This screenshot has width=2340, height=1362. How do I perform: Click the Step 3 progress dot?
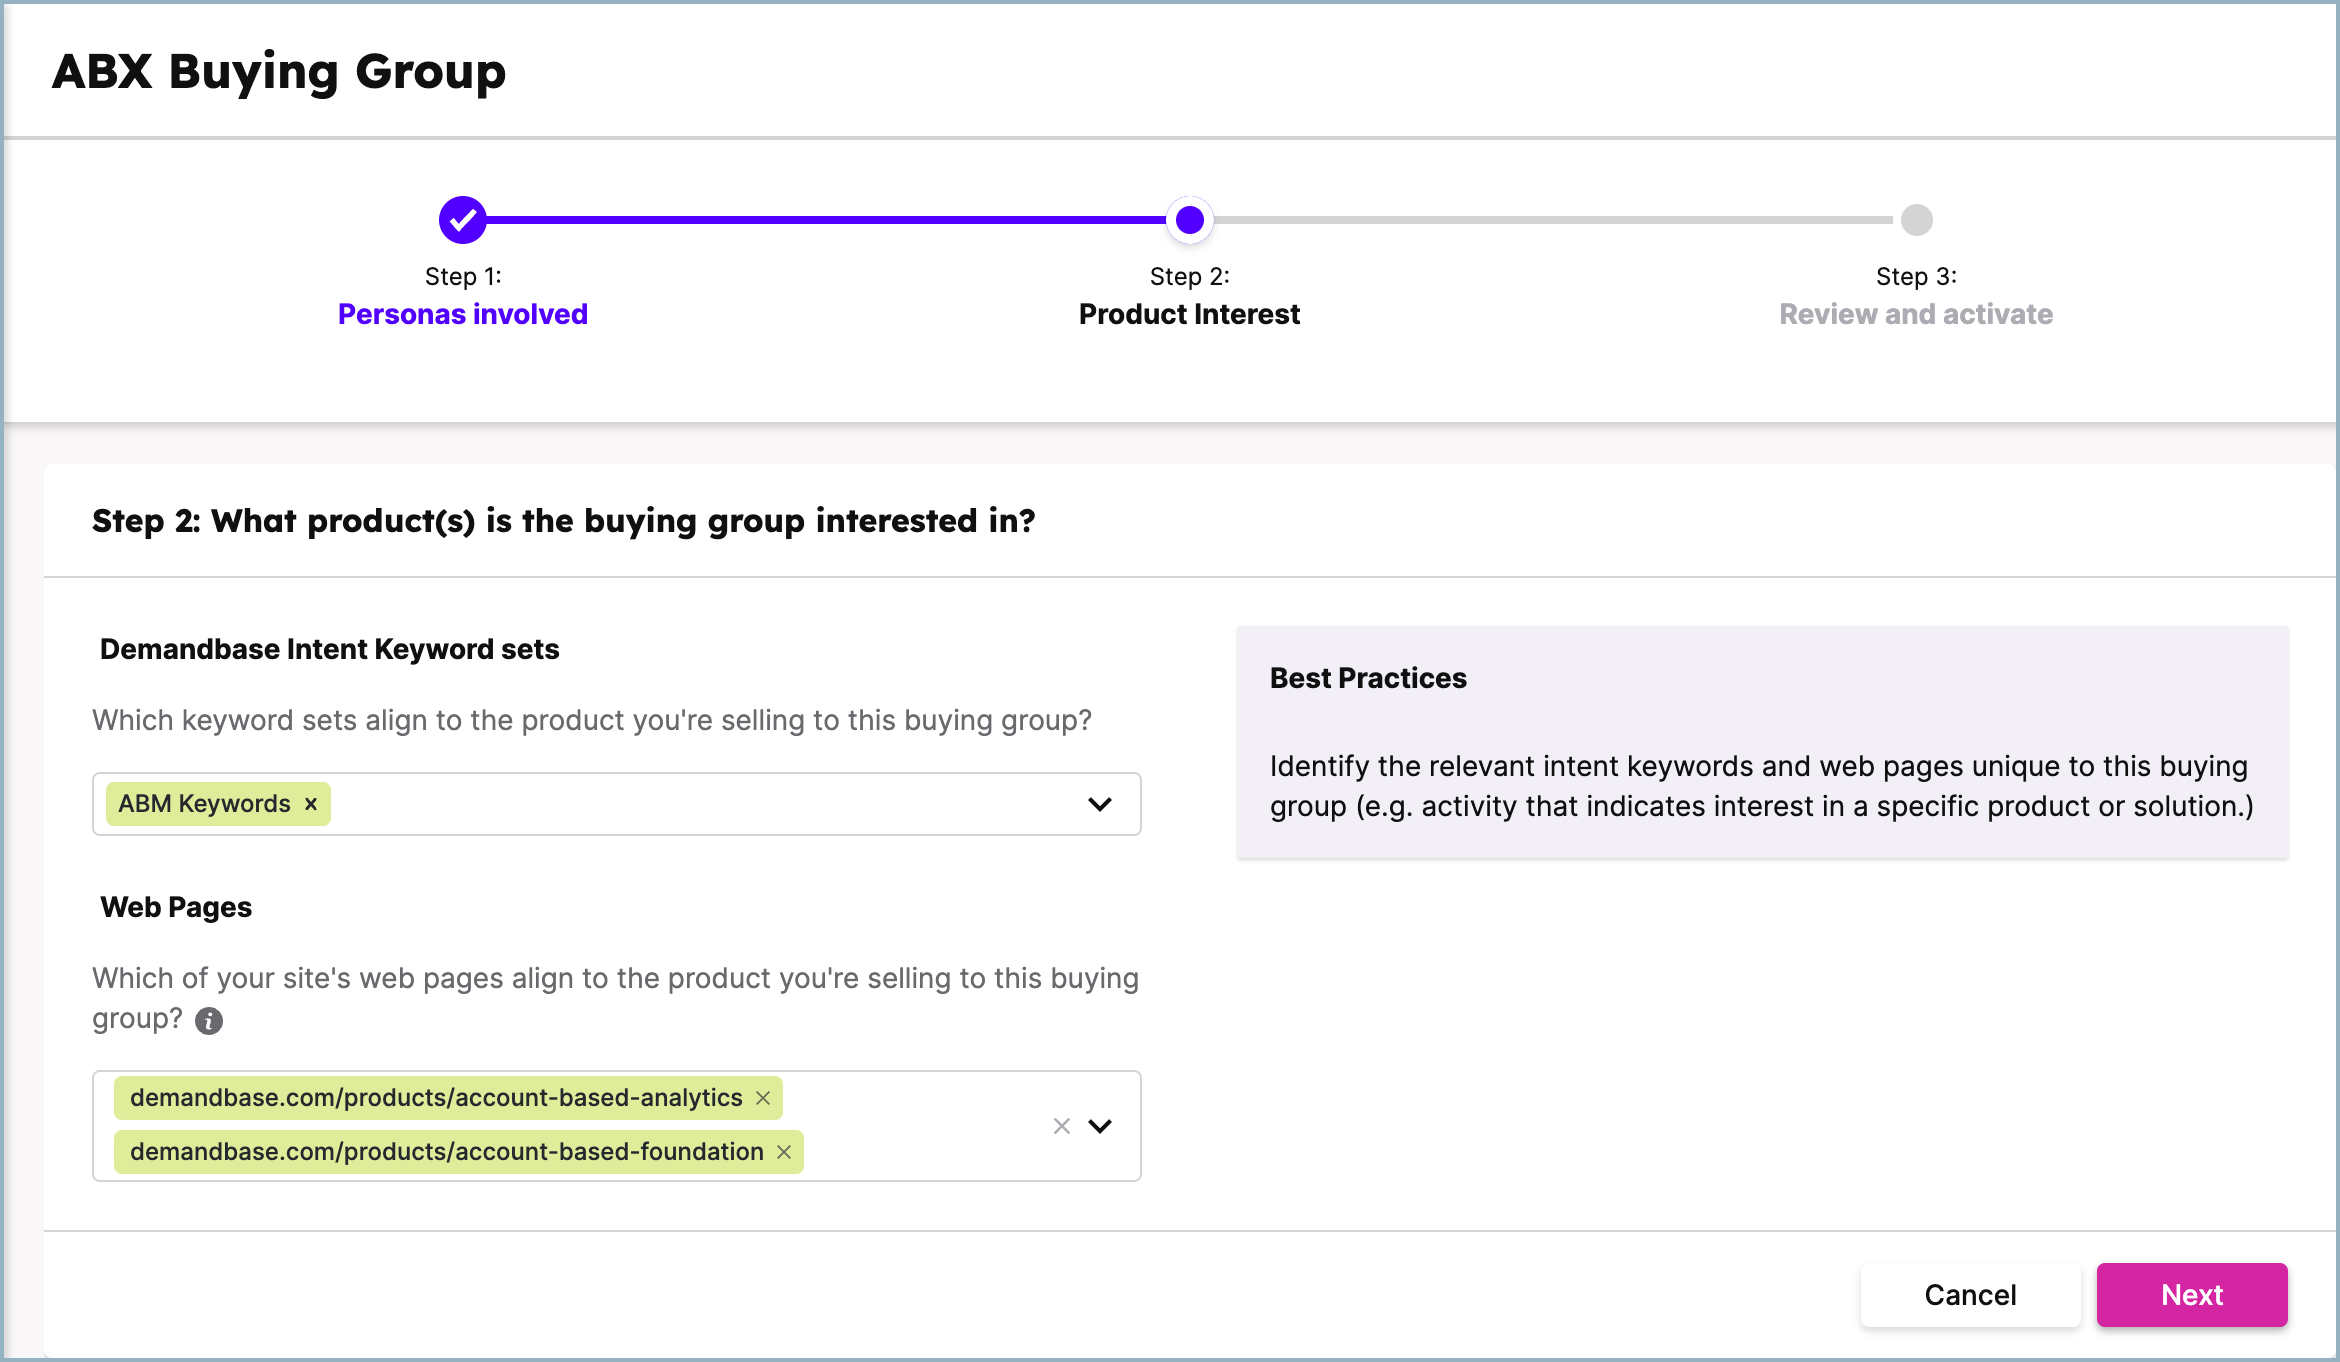tap(1915, 219)
